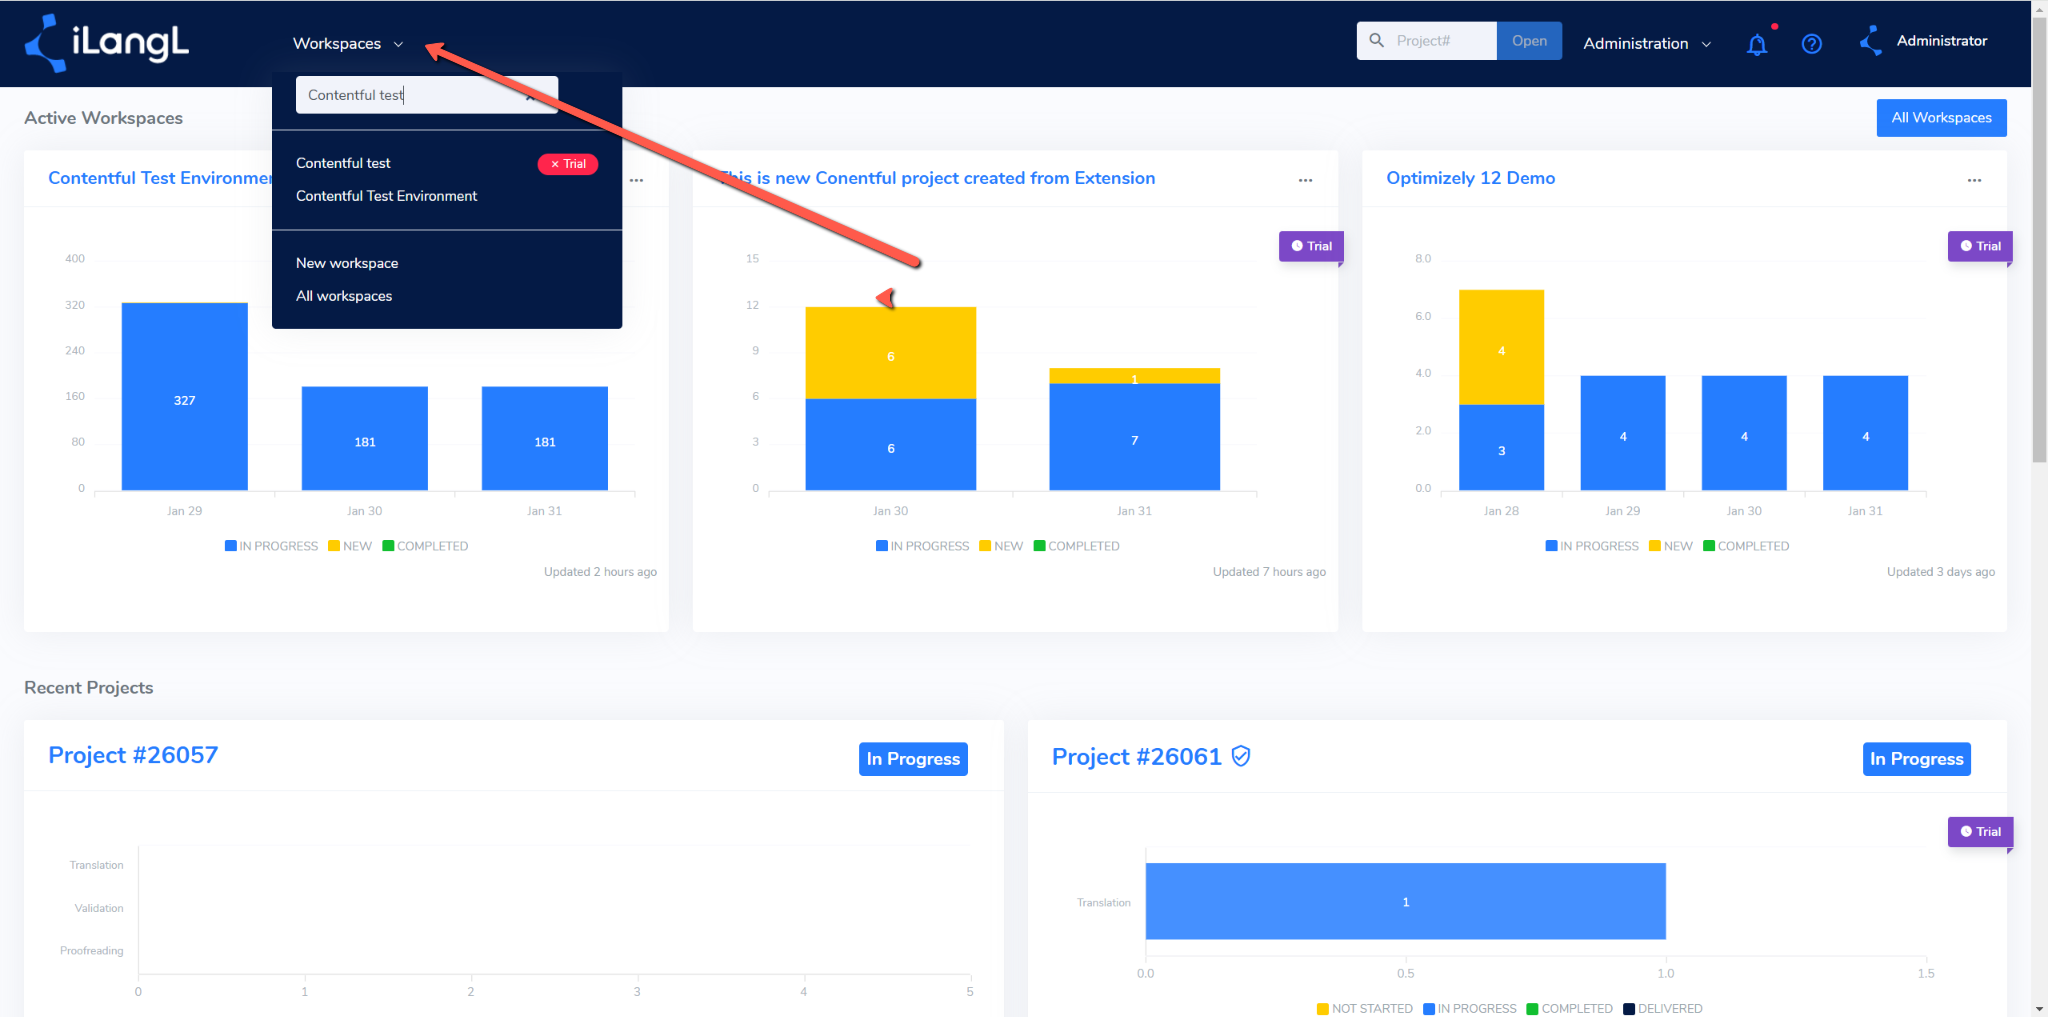This screenshot has width=2048, height=1017.
Task: Choose New workspace menu entry
Action: (x=347, y=263)
